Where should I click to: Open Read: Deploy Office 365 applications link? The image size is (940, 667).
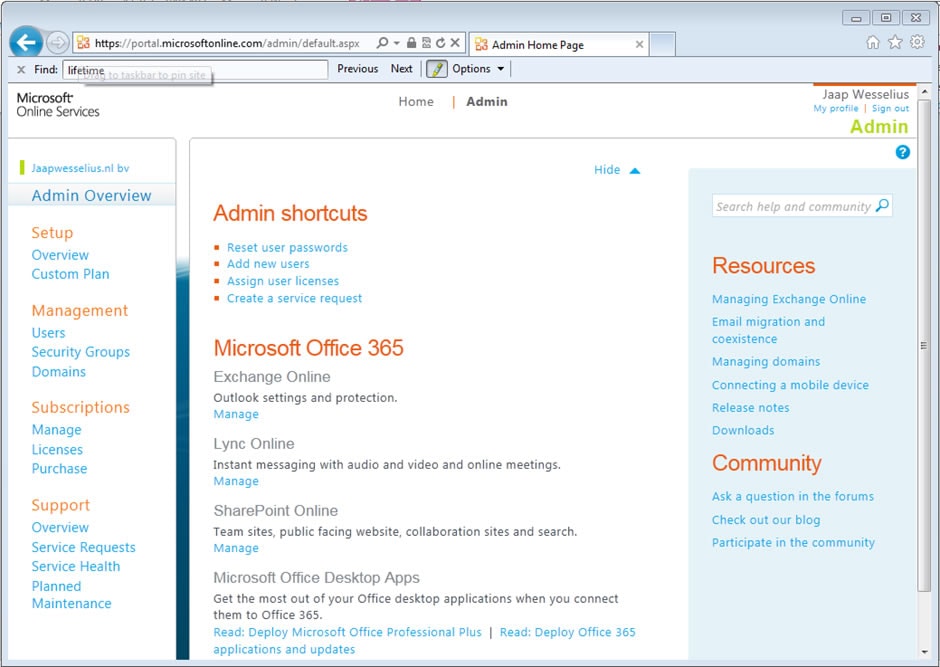(x=567, y=632)
